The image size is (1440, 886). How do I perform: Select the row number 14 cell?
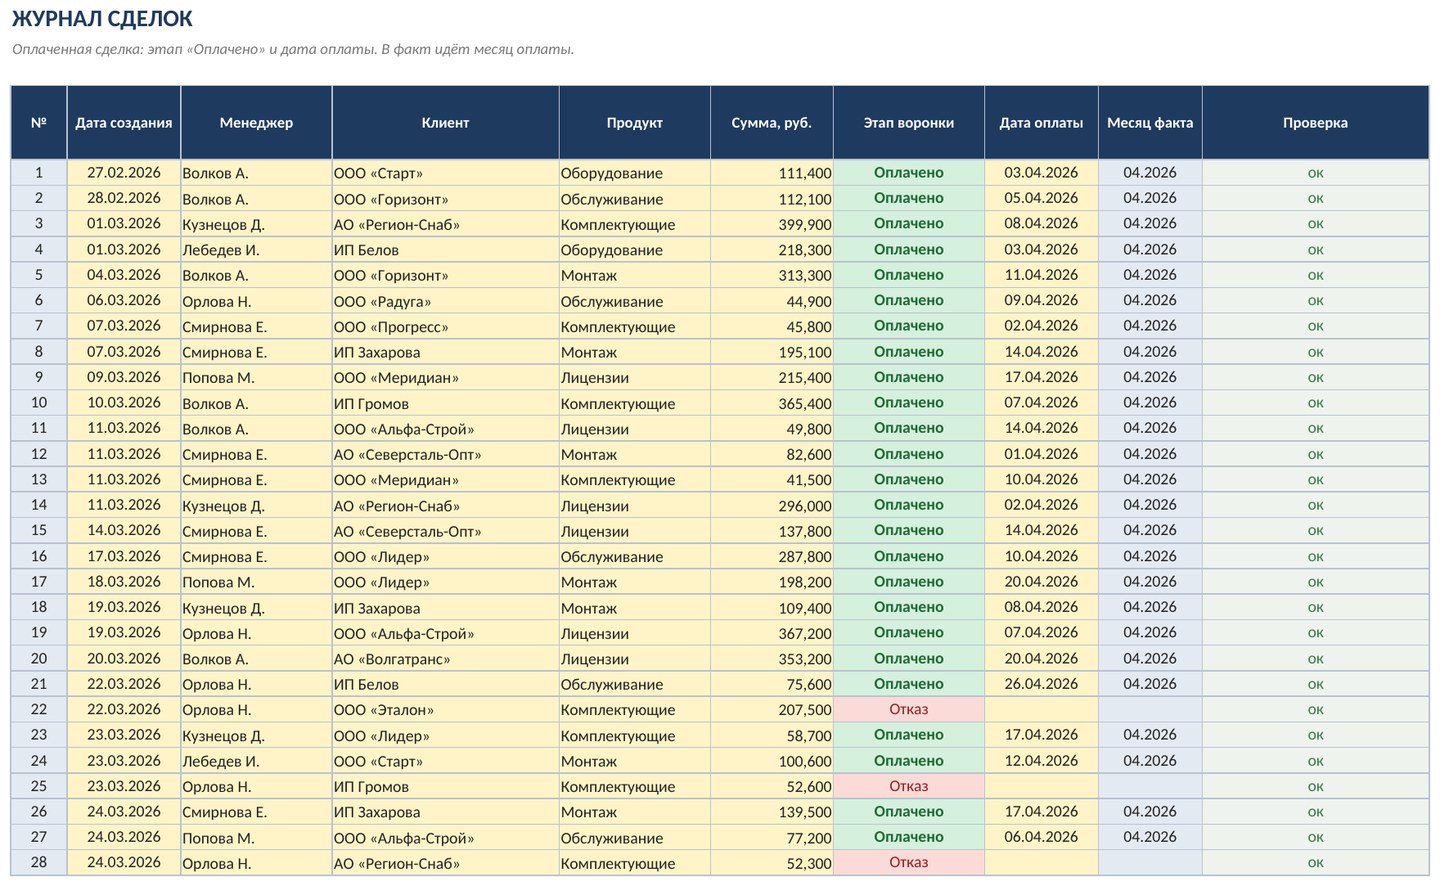coord(39,505)
